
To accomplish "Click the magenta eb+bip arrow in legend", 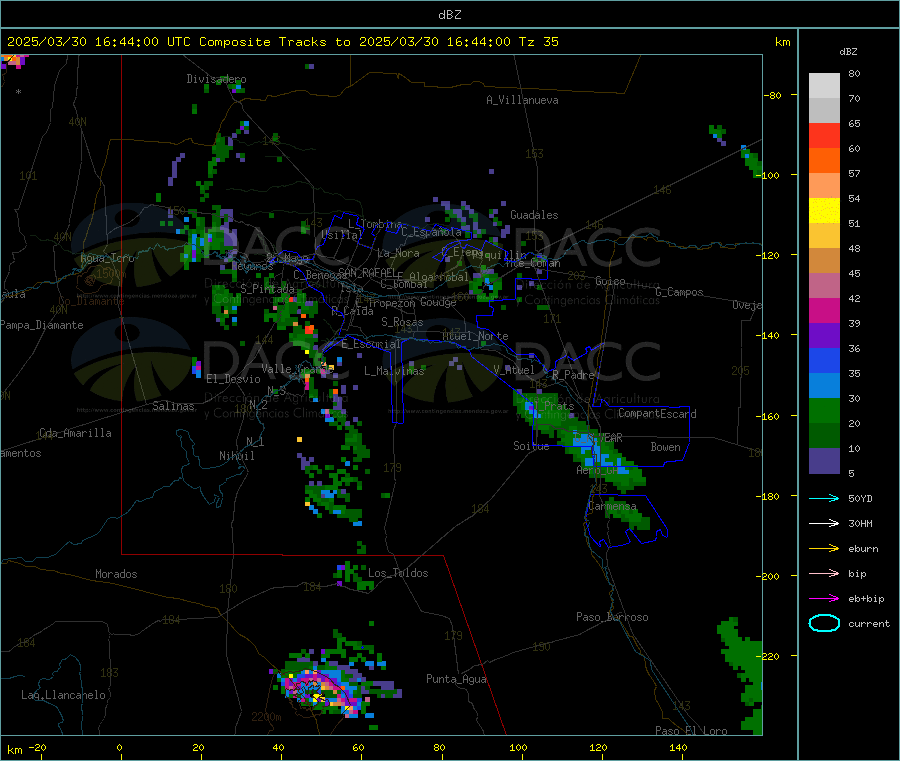I will (x=824, y=598).
